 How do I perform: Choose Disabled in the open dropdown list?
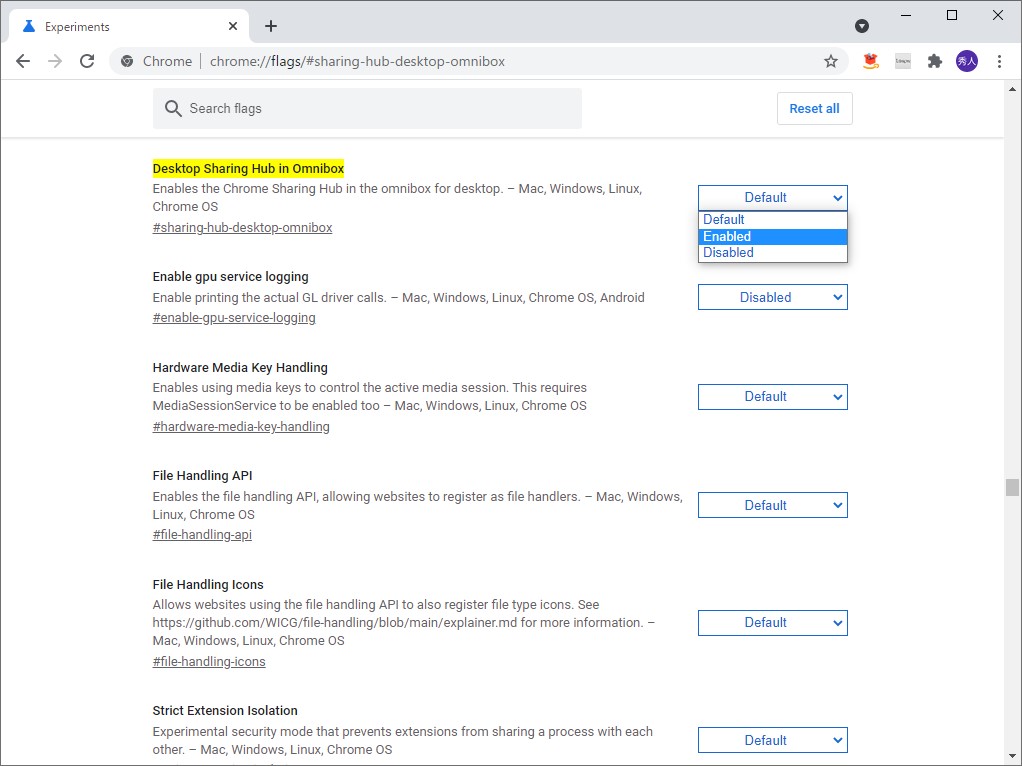pyautogui.click(x=772, y=252)
